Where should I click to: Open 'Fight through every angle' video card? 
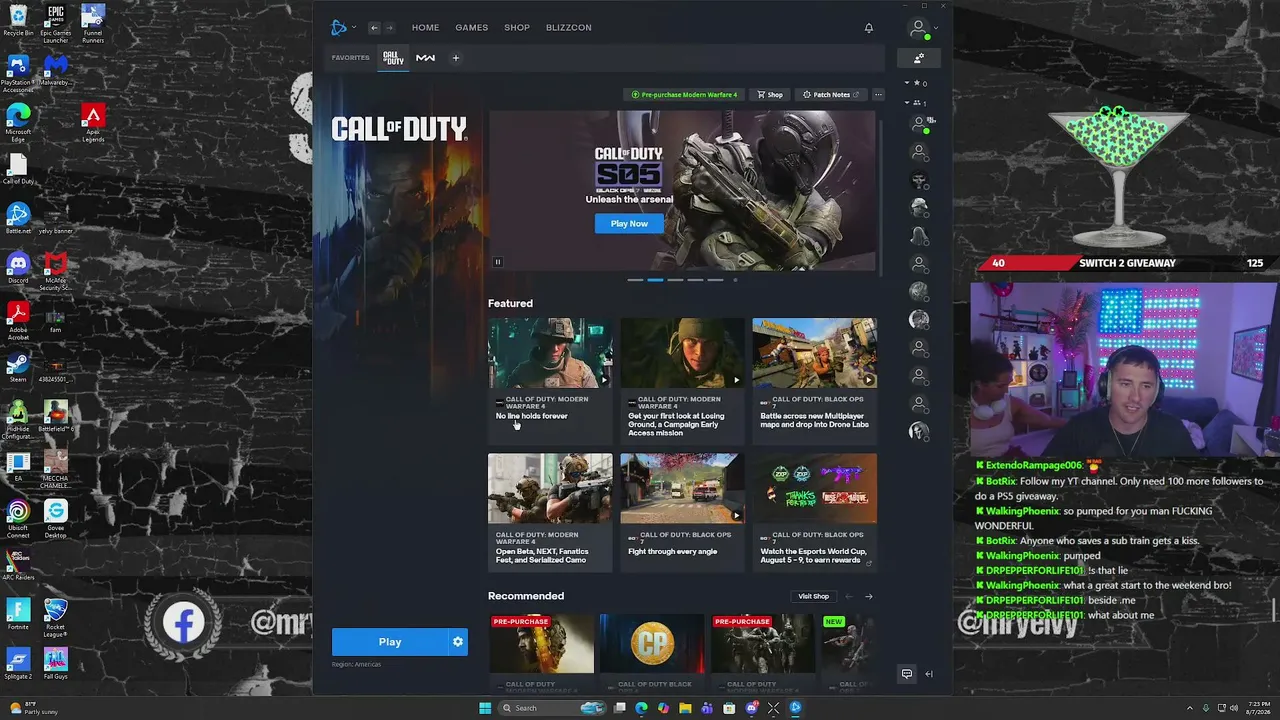click(x=682, y=512)
